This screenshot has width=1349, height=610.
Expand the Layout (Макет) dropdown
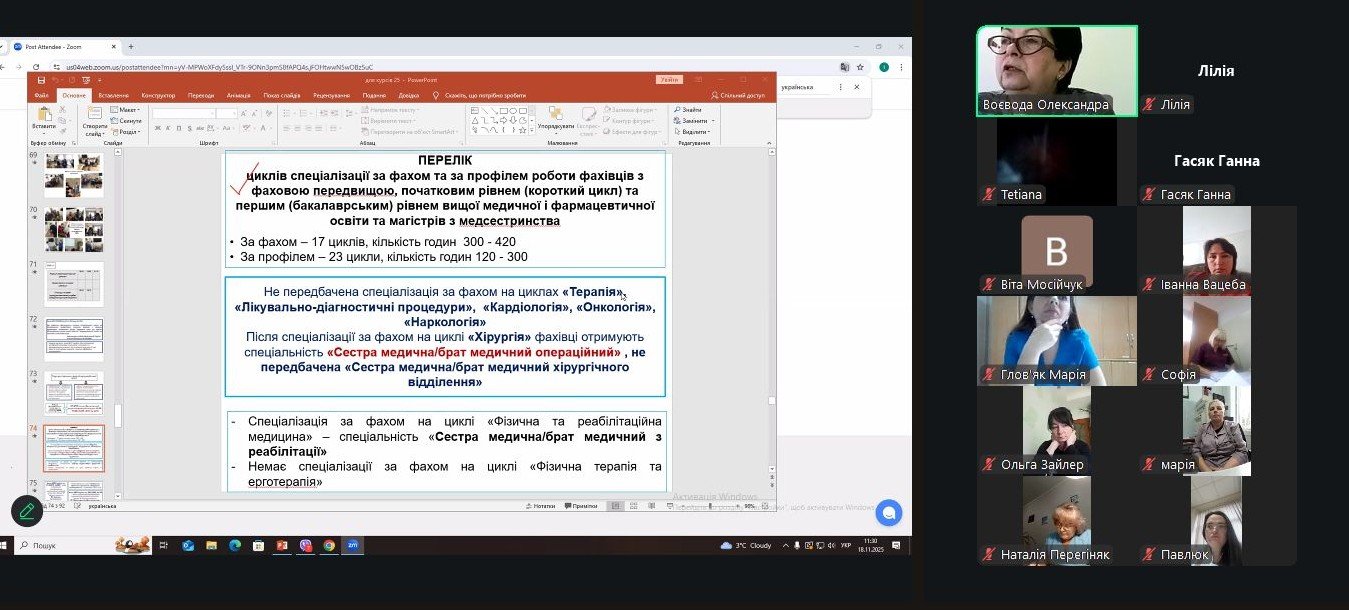click(127, 109)
